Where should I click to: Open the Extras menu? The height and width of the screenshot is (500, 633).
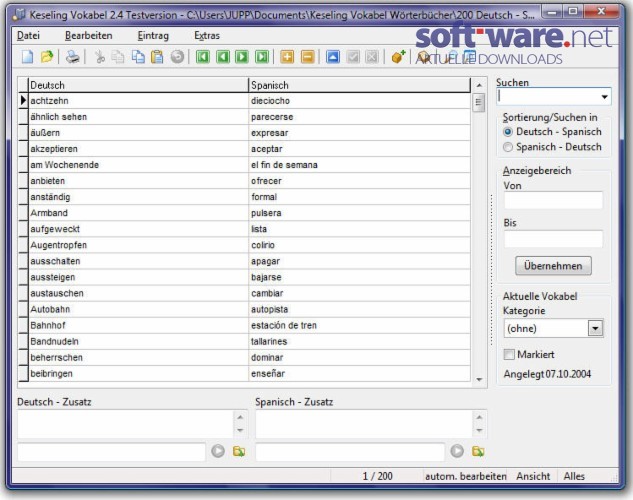(x=207, y=36)
